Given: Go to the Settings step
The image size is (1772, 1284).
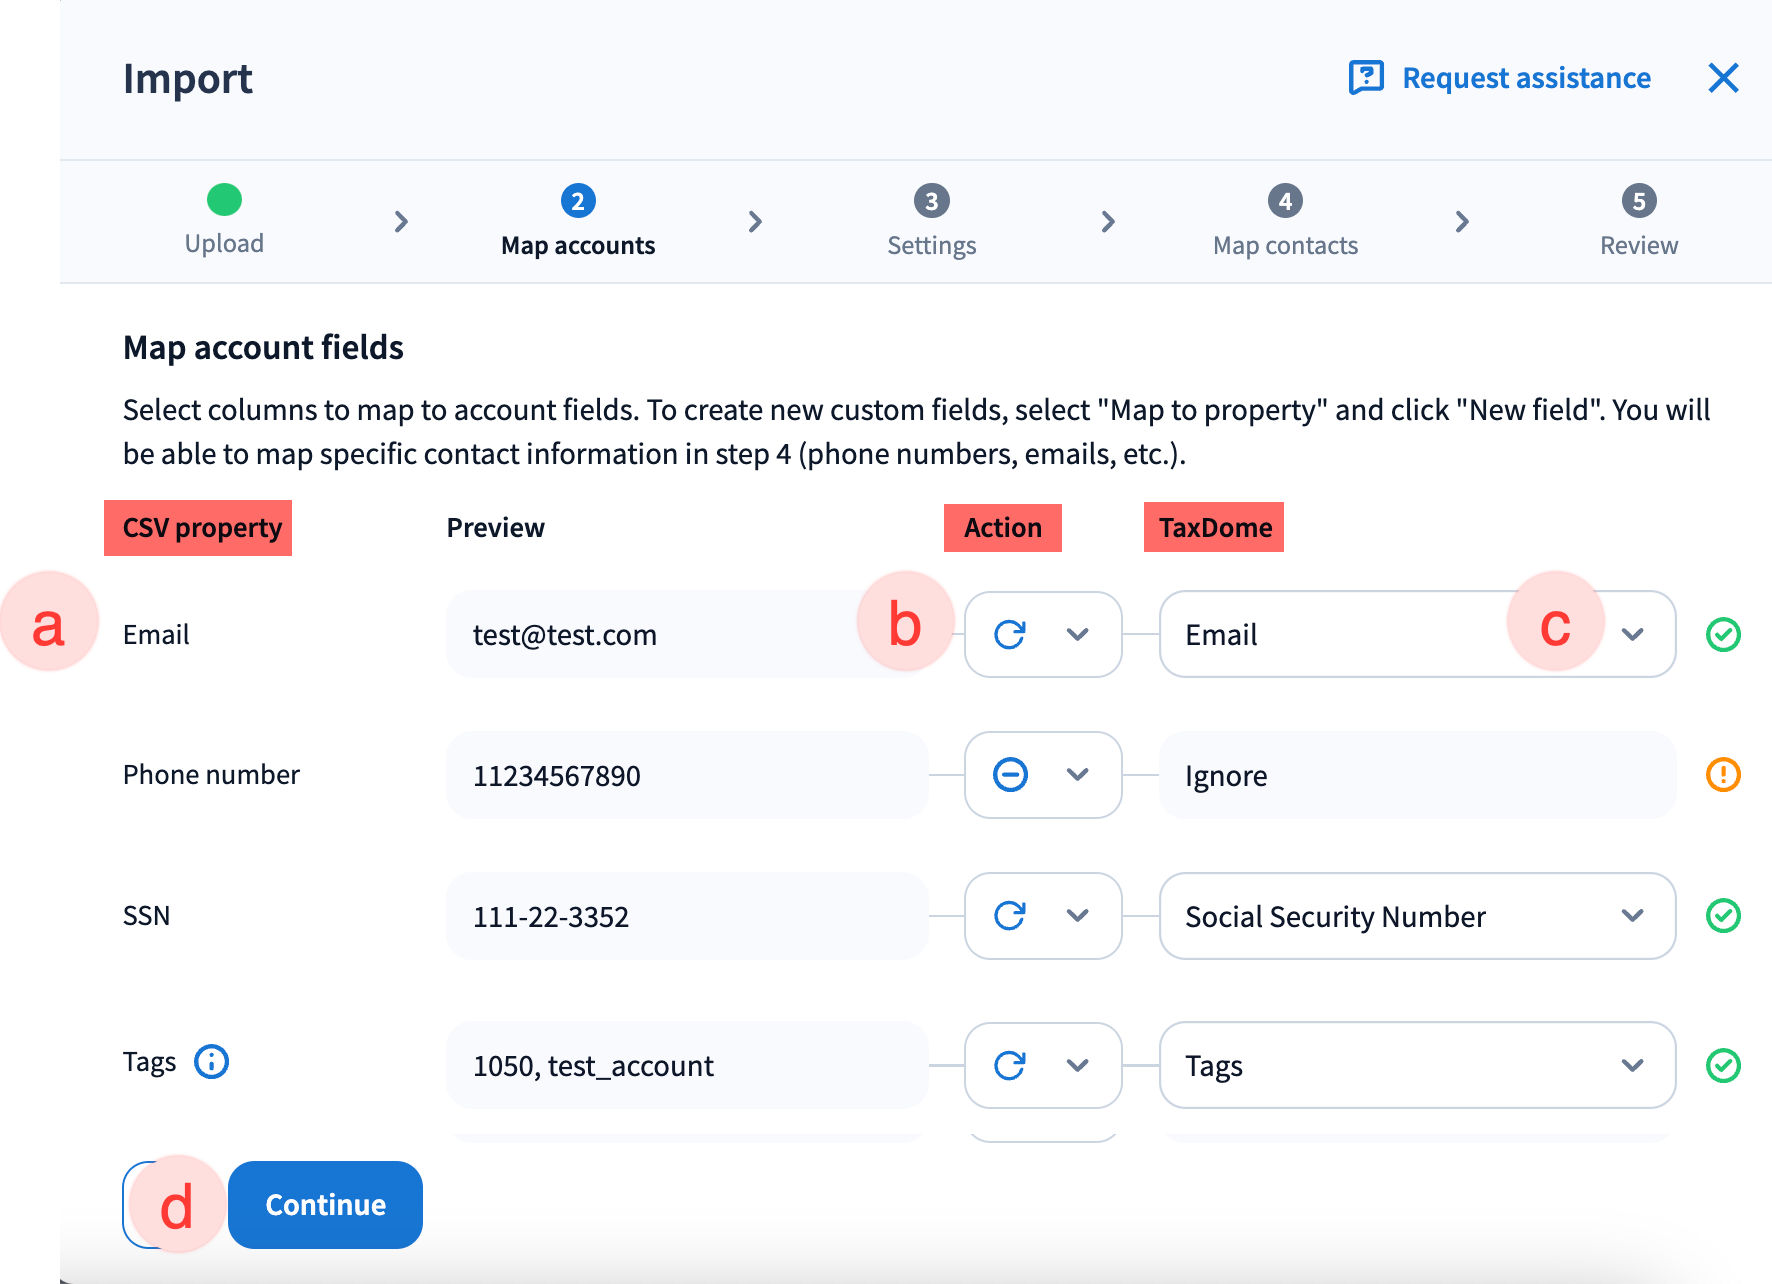Looking at the screenshot, I should pos(931,222).
